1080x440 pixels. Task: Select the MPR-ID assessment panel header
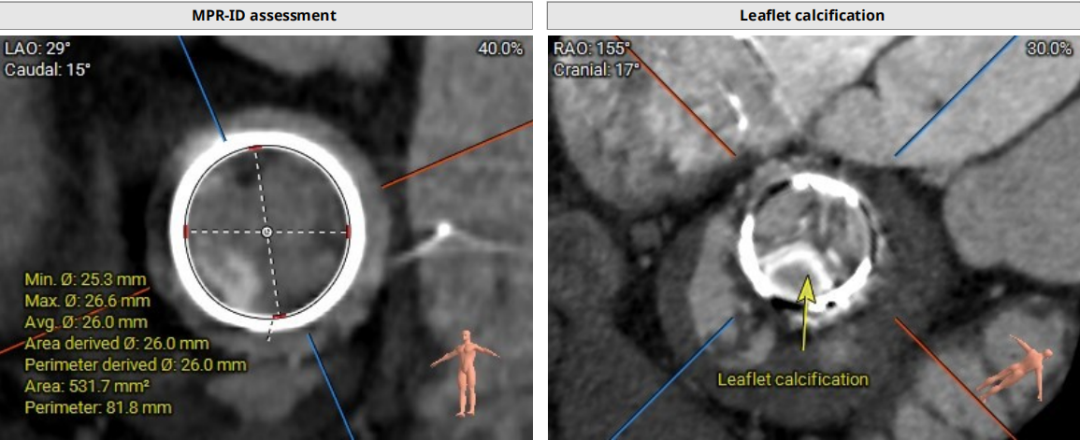266,14
